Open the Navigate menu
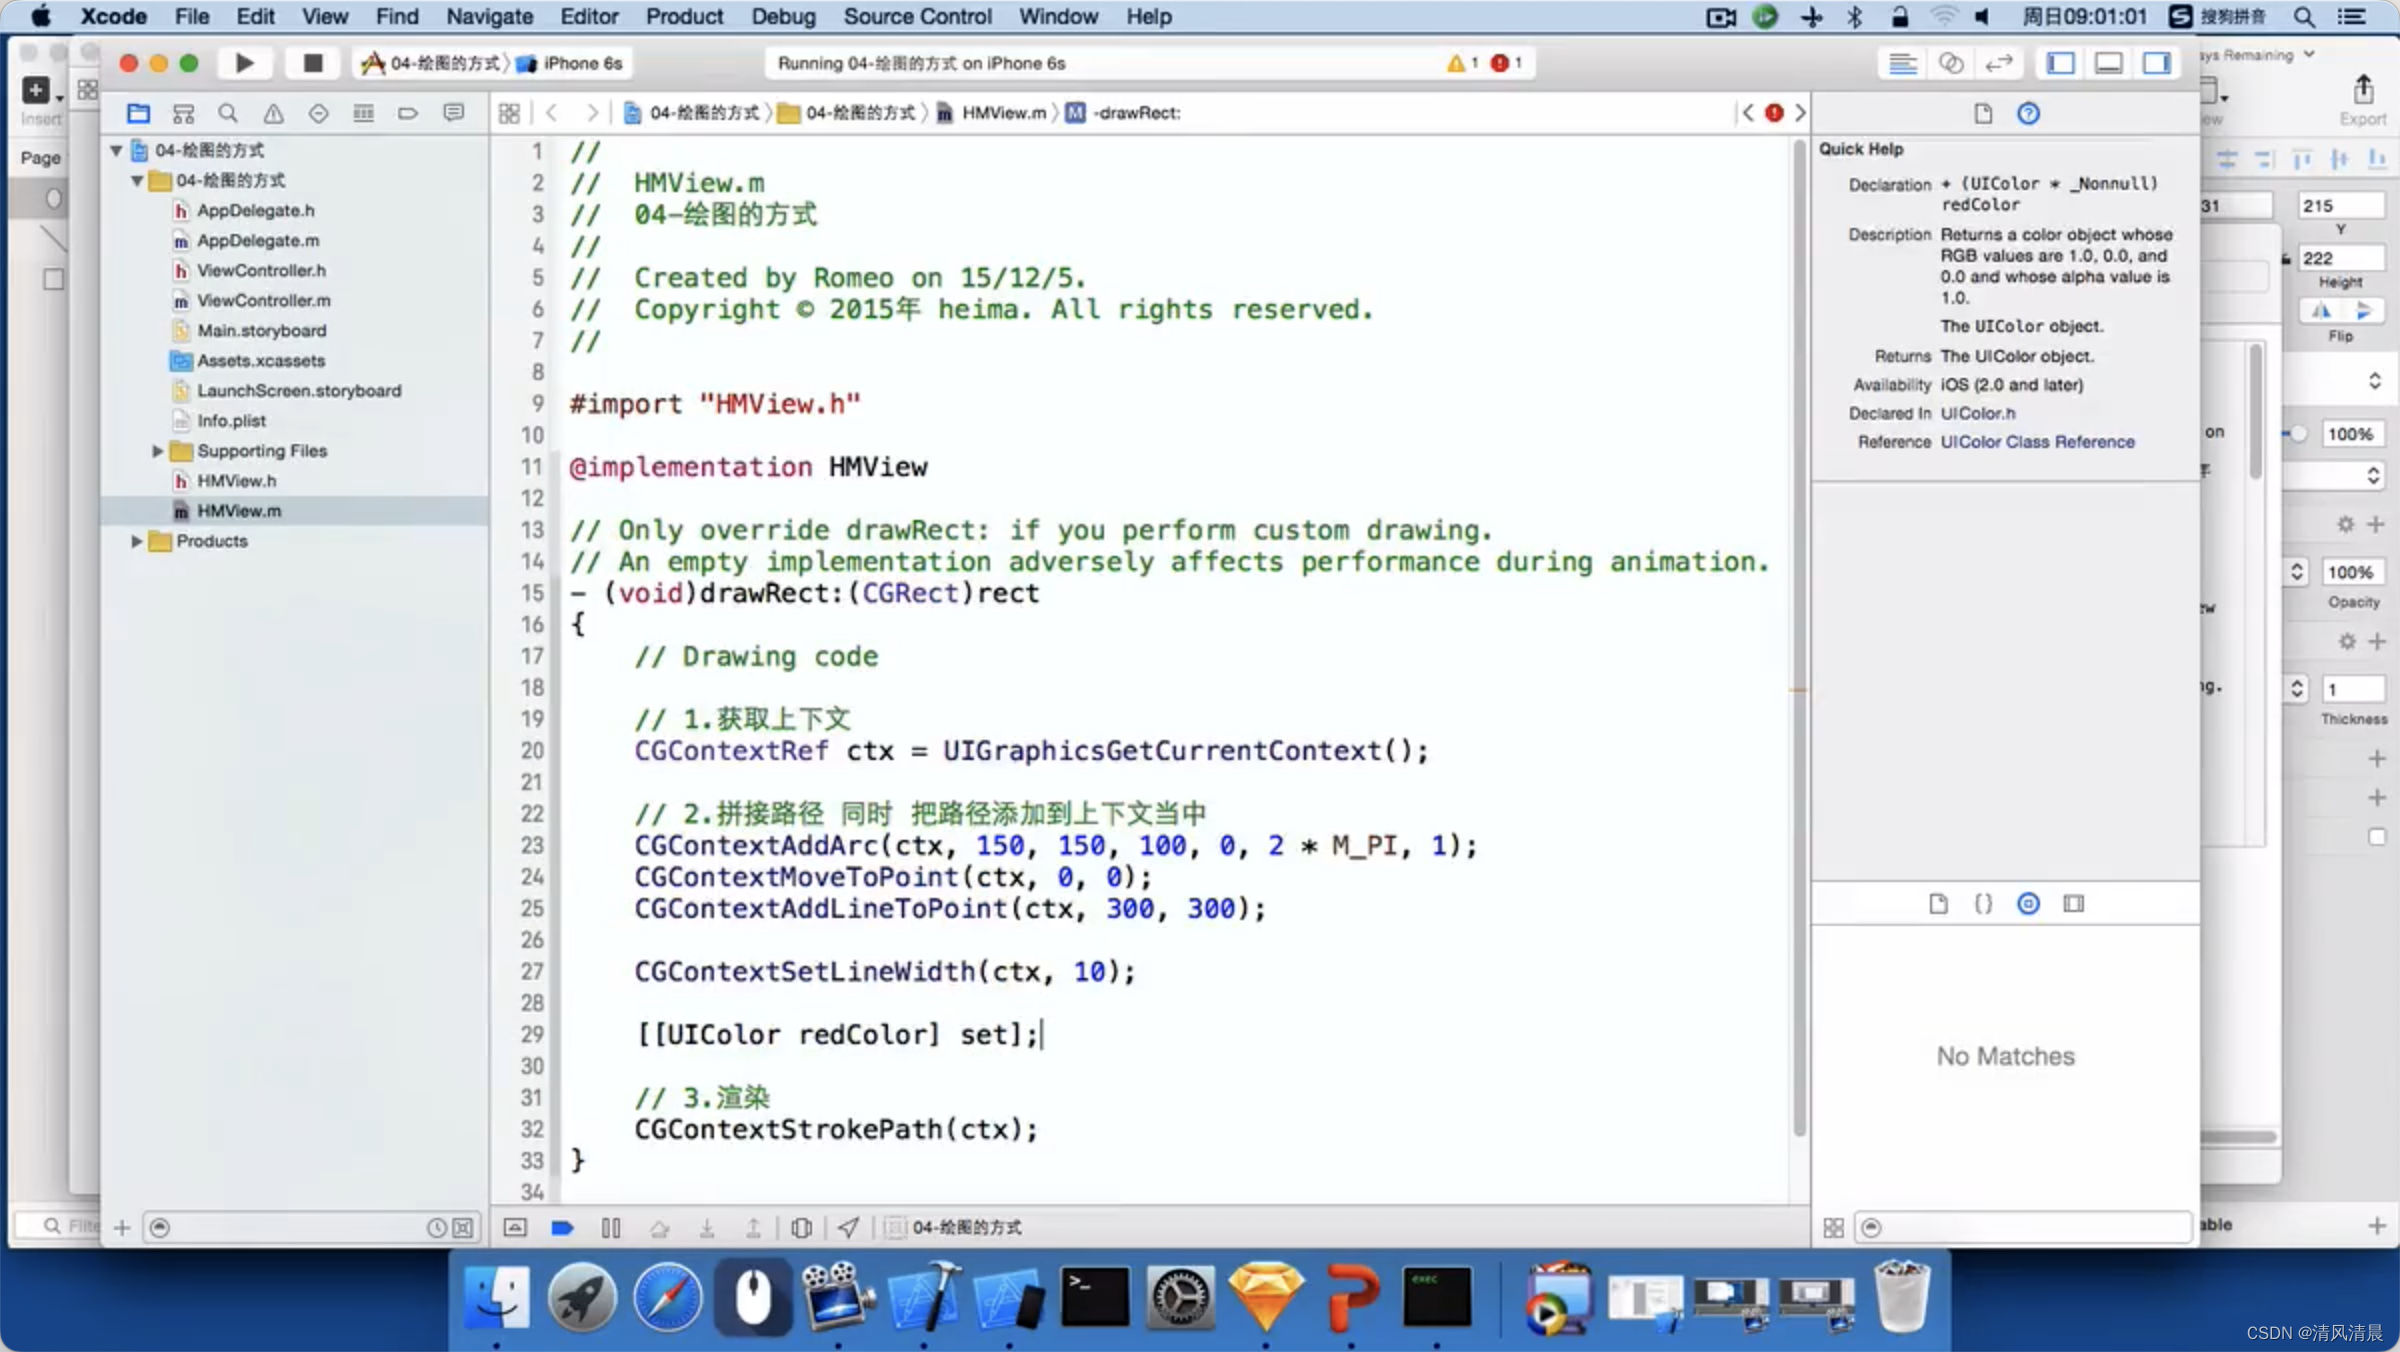The image size is (2400, 1352). point(489,16)
